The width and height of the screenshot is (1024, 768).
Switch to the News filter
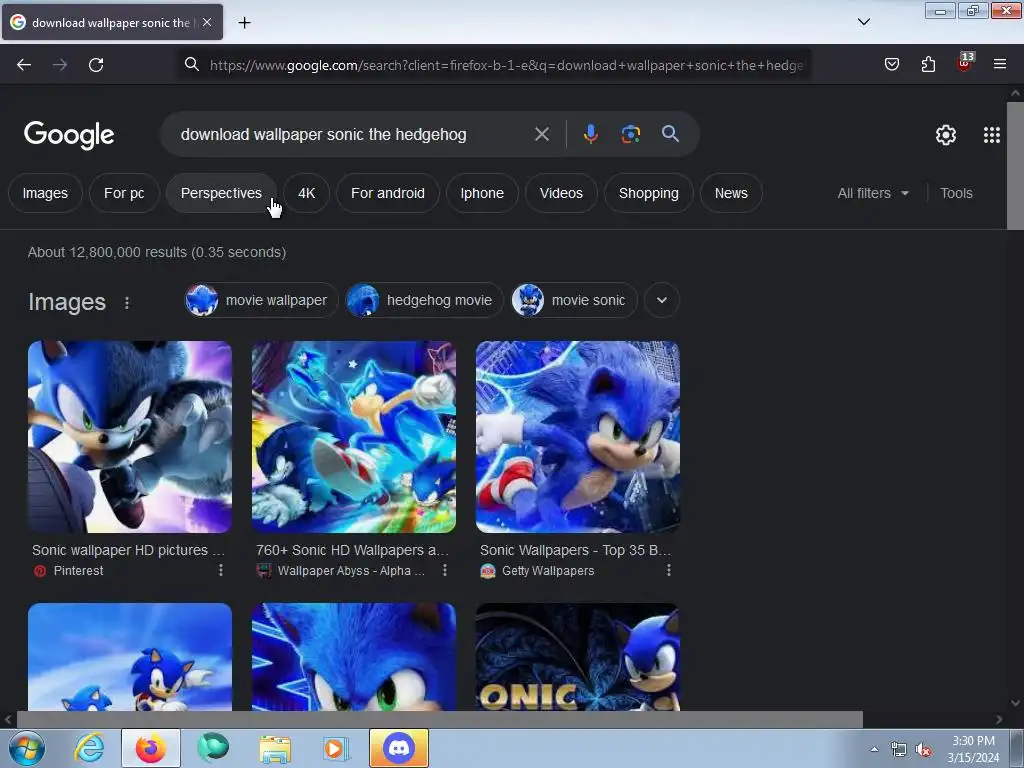click(731, 193)
